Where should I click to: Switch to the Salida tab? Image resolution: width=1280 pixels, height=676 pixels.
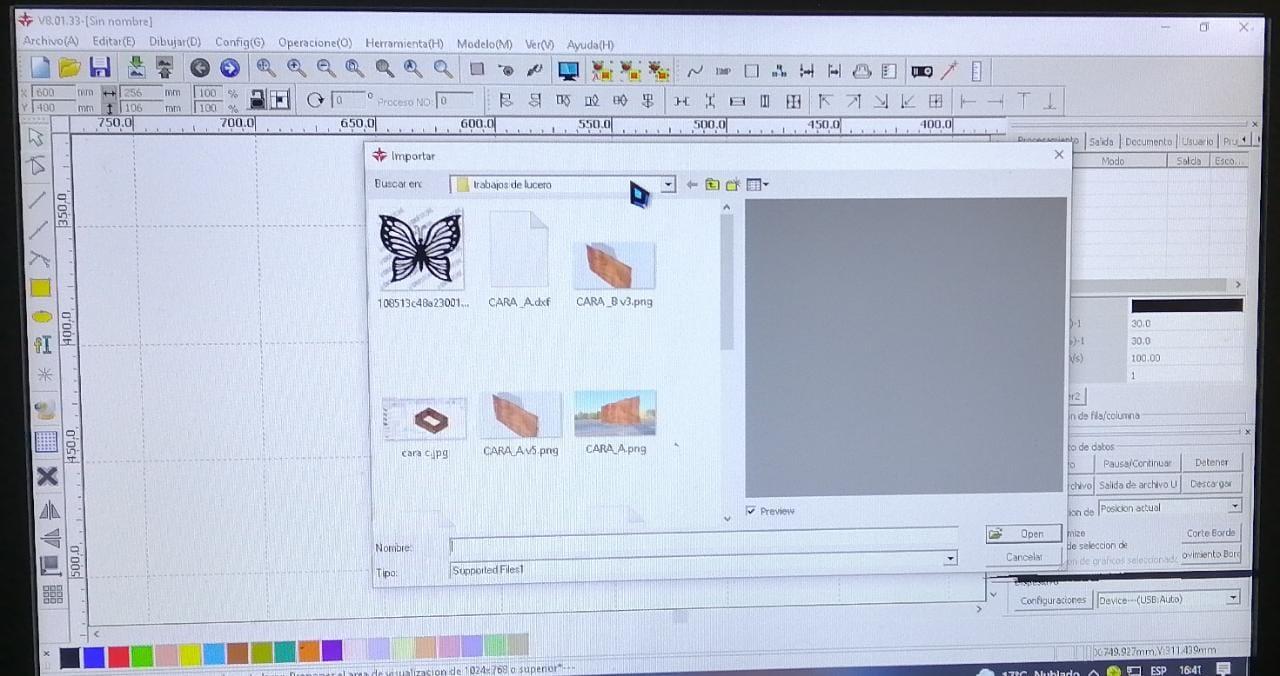[1101, 142]
